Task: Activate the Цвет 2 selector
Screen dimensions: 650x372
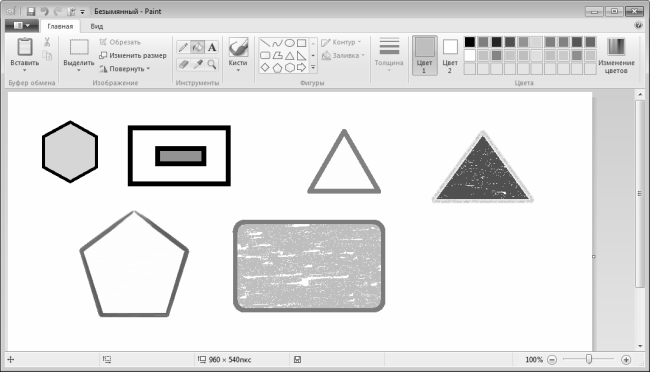Action: click(x=450, y=56)
